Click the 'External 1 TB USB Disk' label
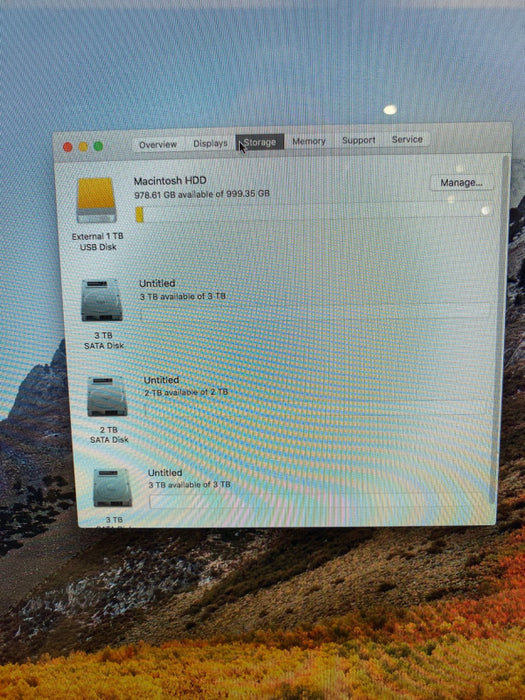The width and height of the screenshot is (525, 700). point(98,242)
